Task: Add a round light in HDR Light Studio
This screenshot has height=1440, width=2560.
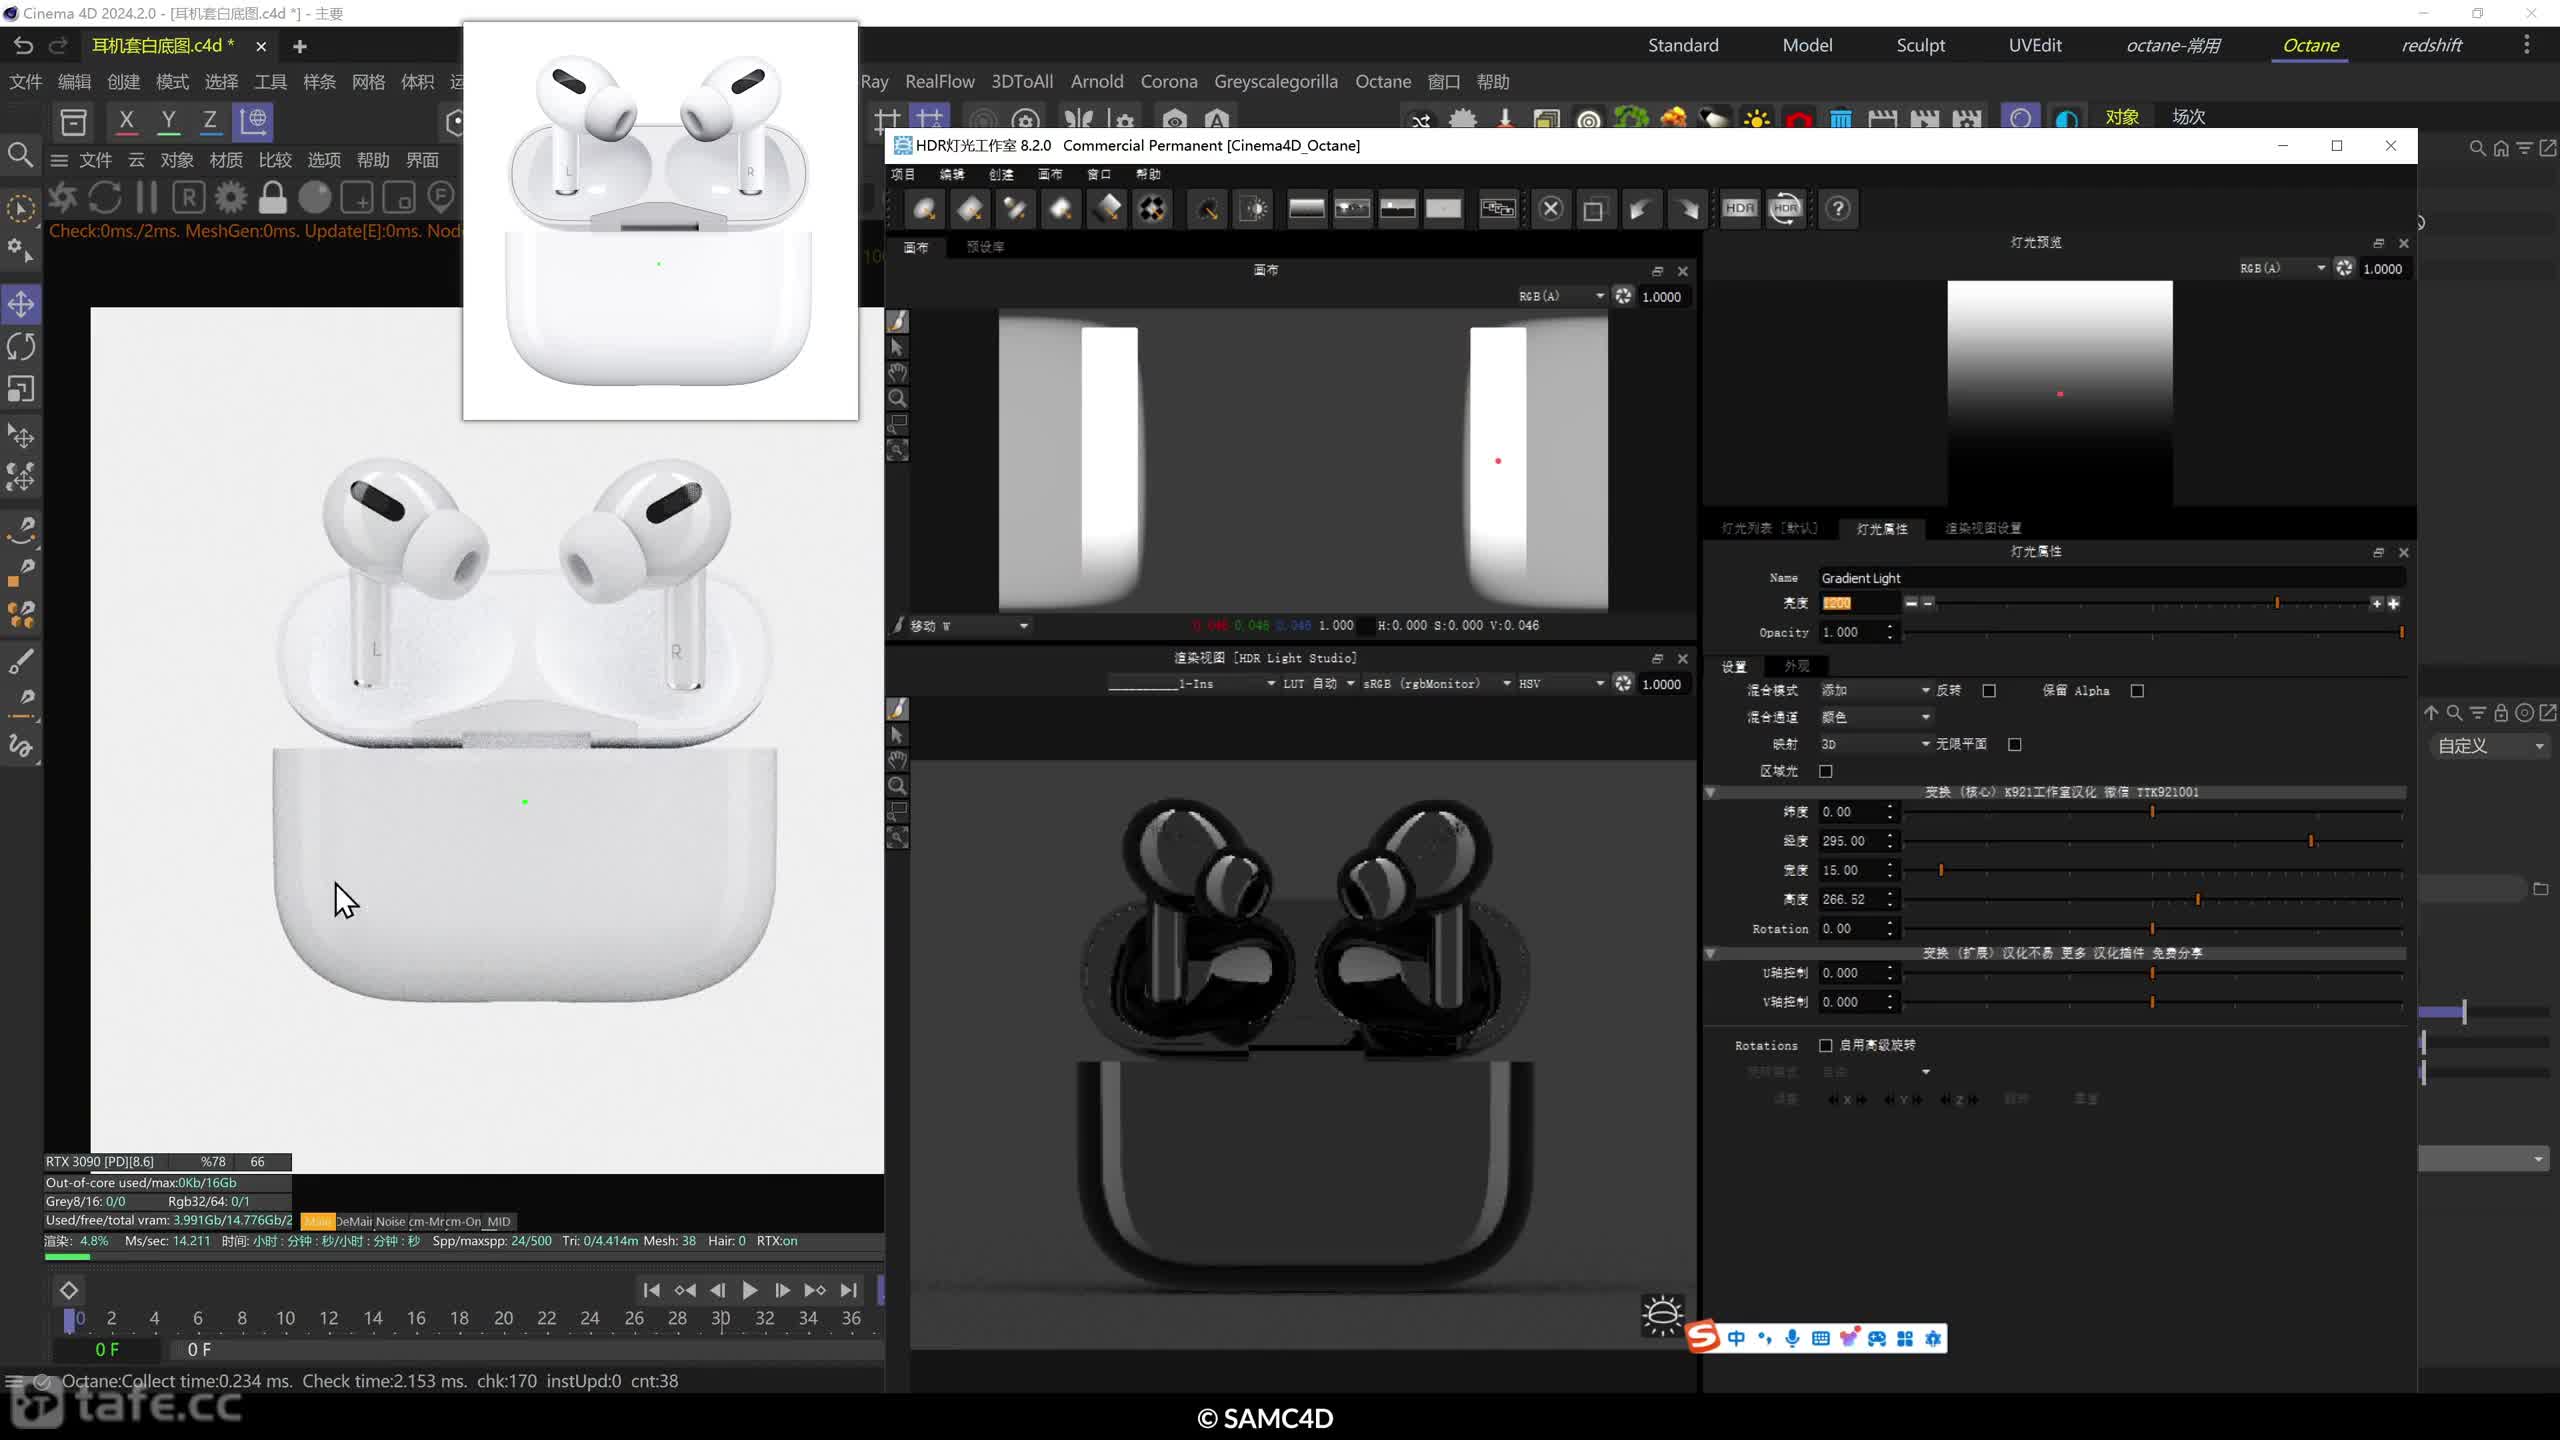Action: click(924, 209)
